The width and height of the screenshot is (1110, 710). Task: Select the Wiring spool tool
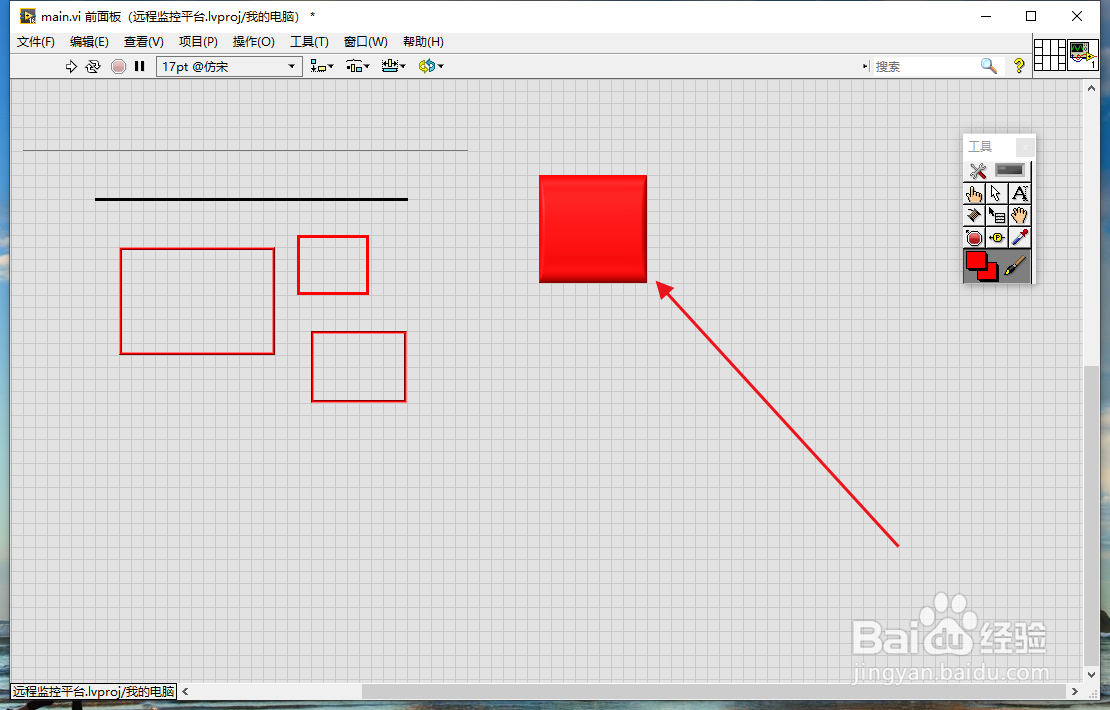tap(974, 216)
